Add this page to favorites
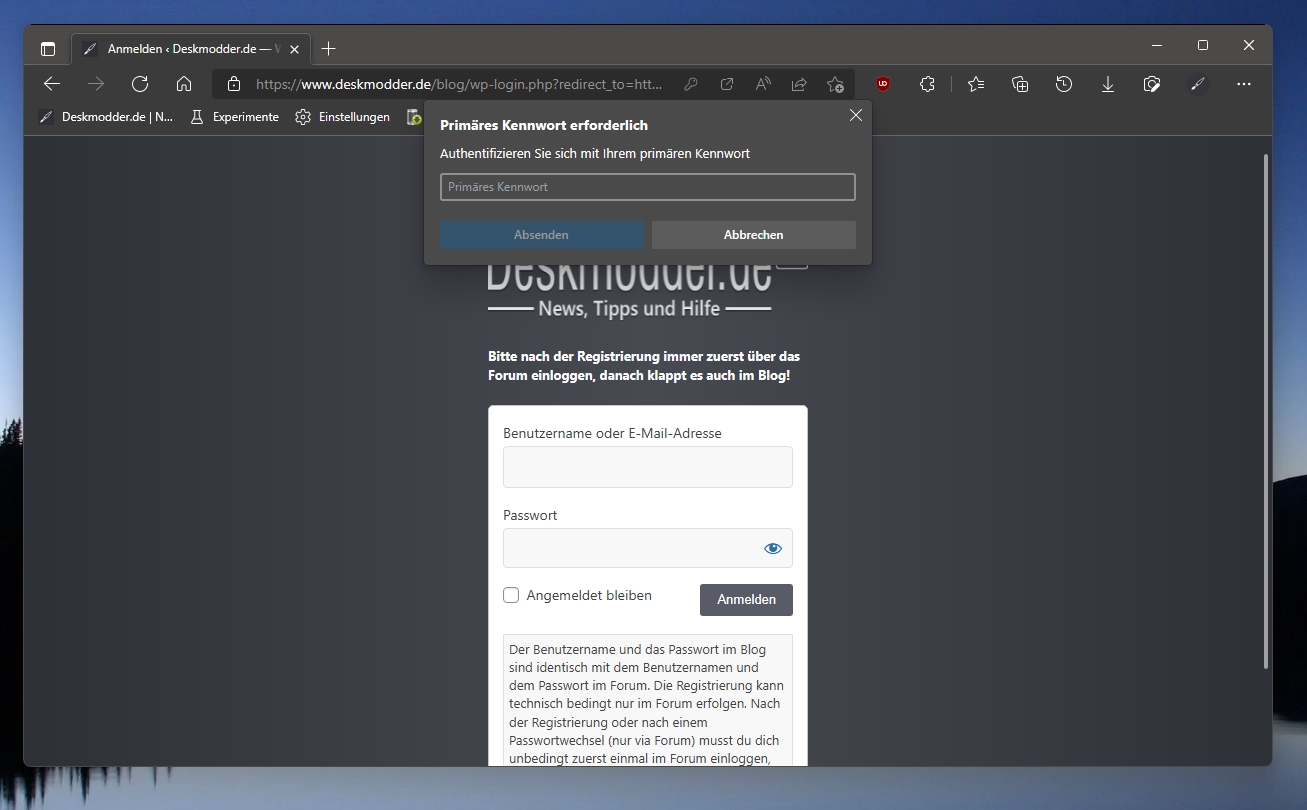 pyautogui.click(x=835, y=85)
